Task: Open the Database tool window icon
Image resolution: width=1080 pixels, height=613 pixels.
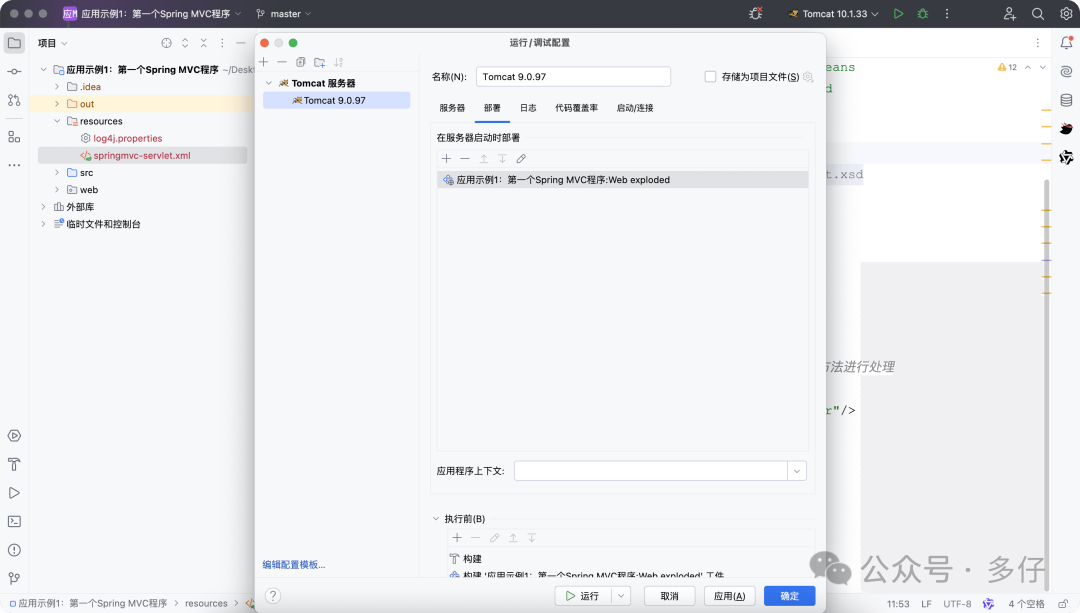Action: point(1066,101)
